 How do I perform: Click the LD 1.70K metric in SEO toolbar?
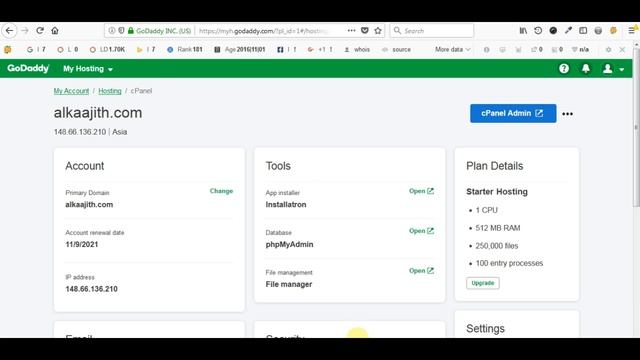pyautogui.click(x=107, y=49)
